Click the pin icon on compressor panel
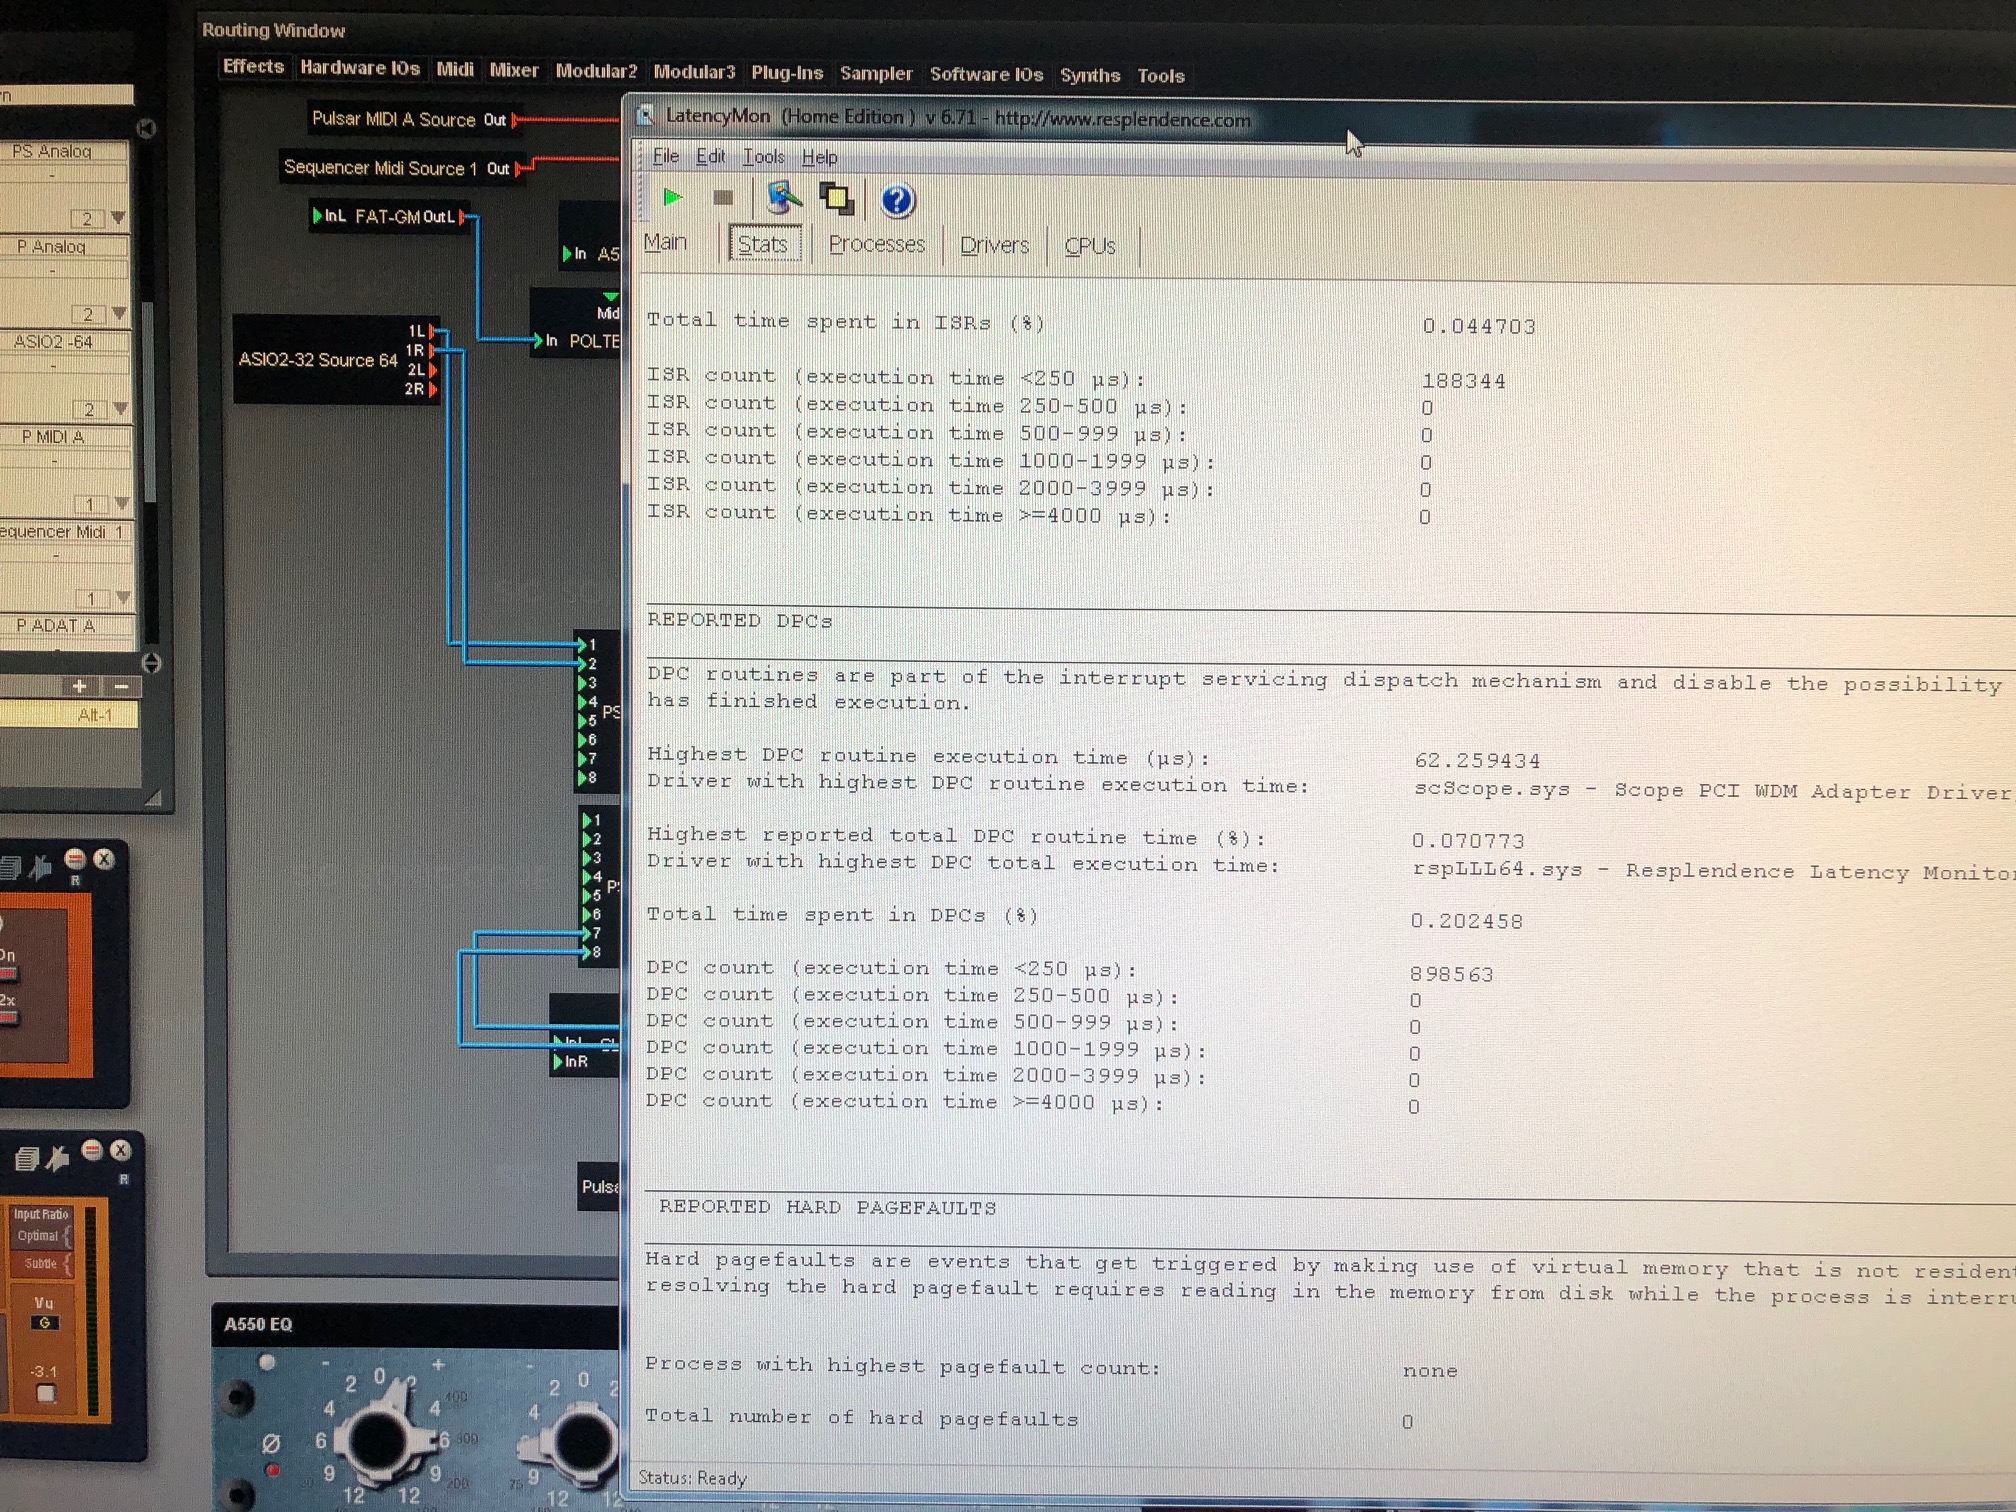The height and width of the screenshot is (1512, 2016). pyautogui.click(x=59, y=1158)
